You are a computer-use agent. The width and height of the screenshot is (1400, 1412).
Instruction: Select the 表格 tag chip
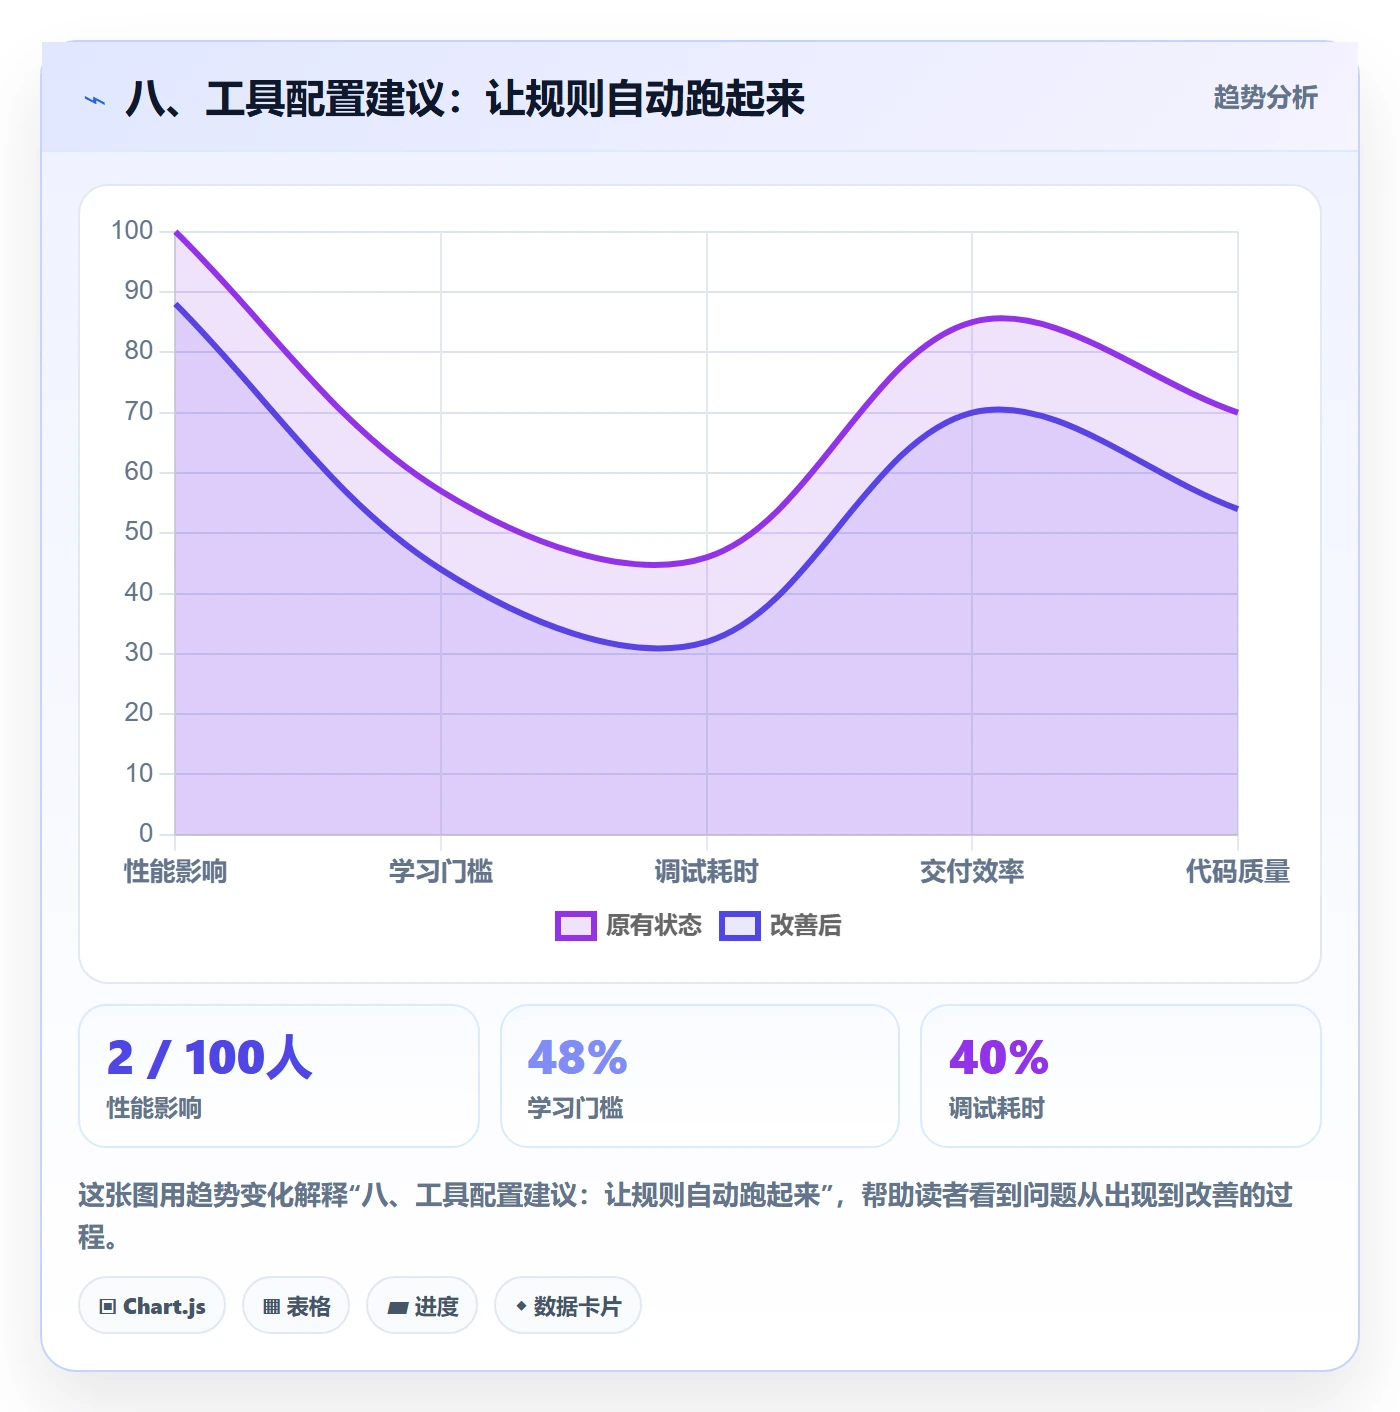click(x=296, y=1305)
